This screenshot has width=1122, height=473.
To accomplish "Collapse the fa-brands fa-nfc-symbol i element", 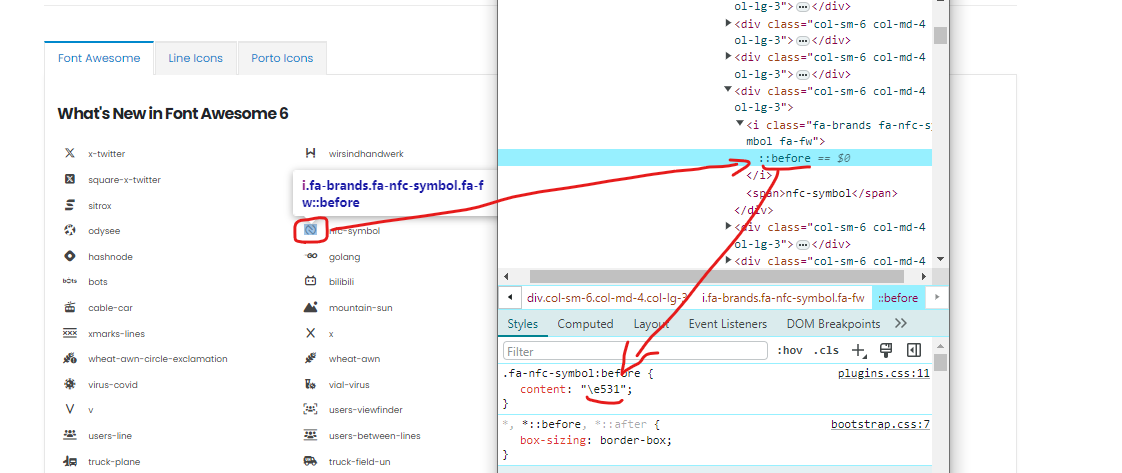I will [x=741, y=125].
